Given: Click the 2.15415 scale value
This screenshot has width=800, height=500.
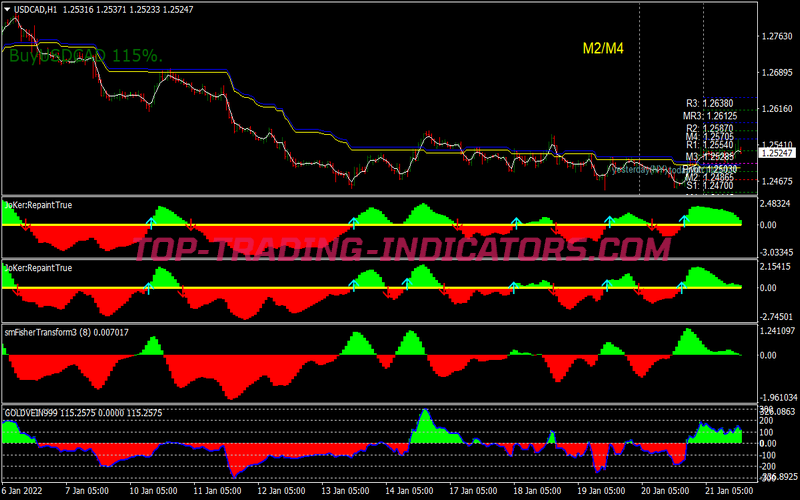Looking at the screenshot, I should (776, 267).
